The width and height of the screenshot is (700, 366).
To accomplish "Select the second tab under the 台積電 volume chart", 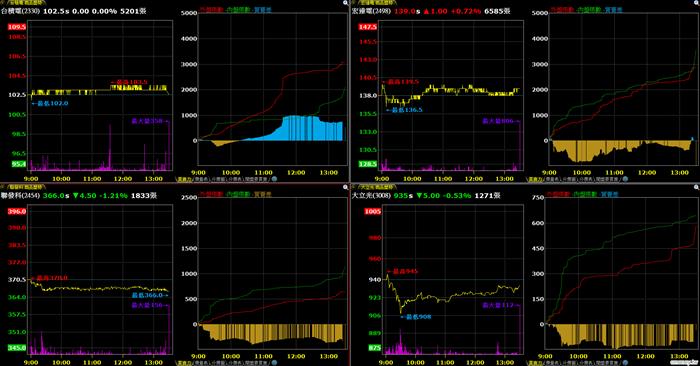I will (x=201, y=179).
